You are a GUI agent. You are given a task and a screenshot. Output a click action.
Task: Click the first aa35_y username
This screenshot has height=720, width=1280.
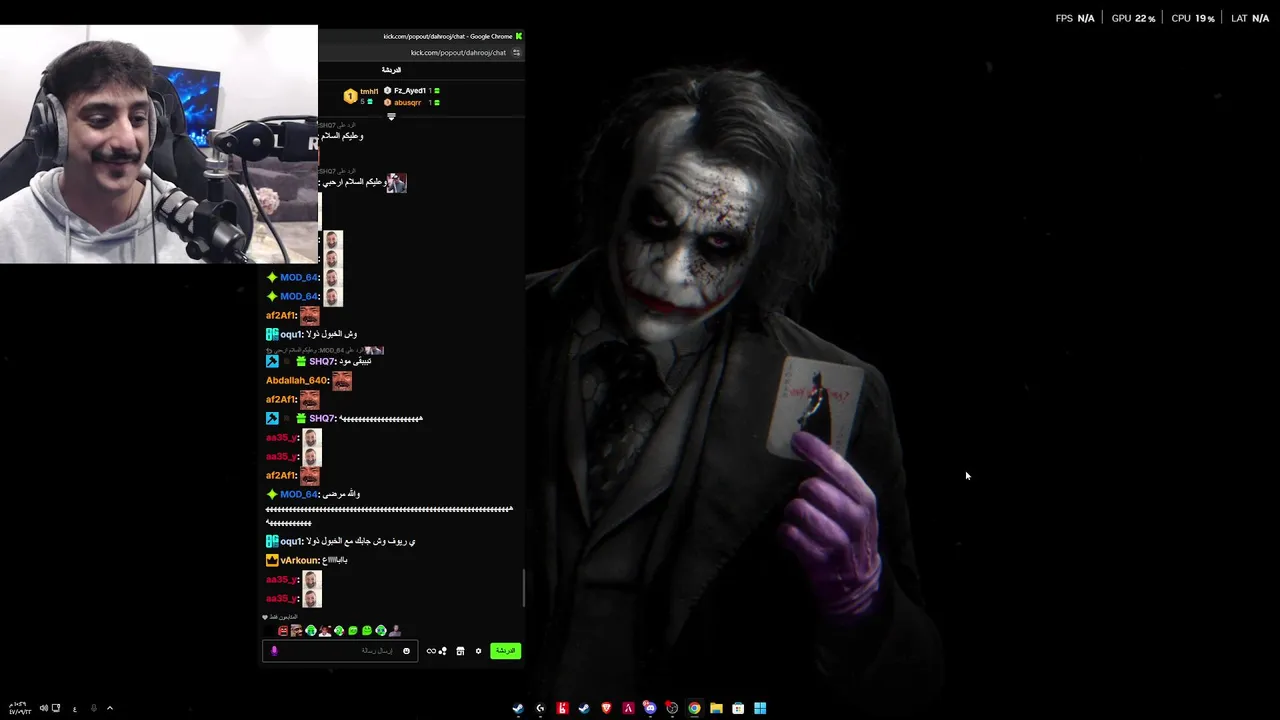click(x=281, y=437)
